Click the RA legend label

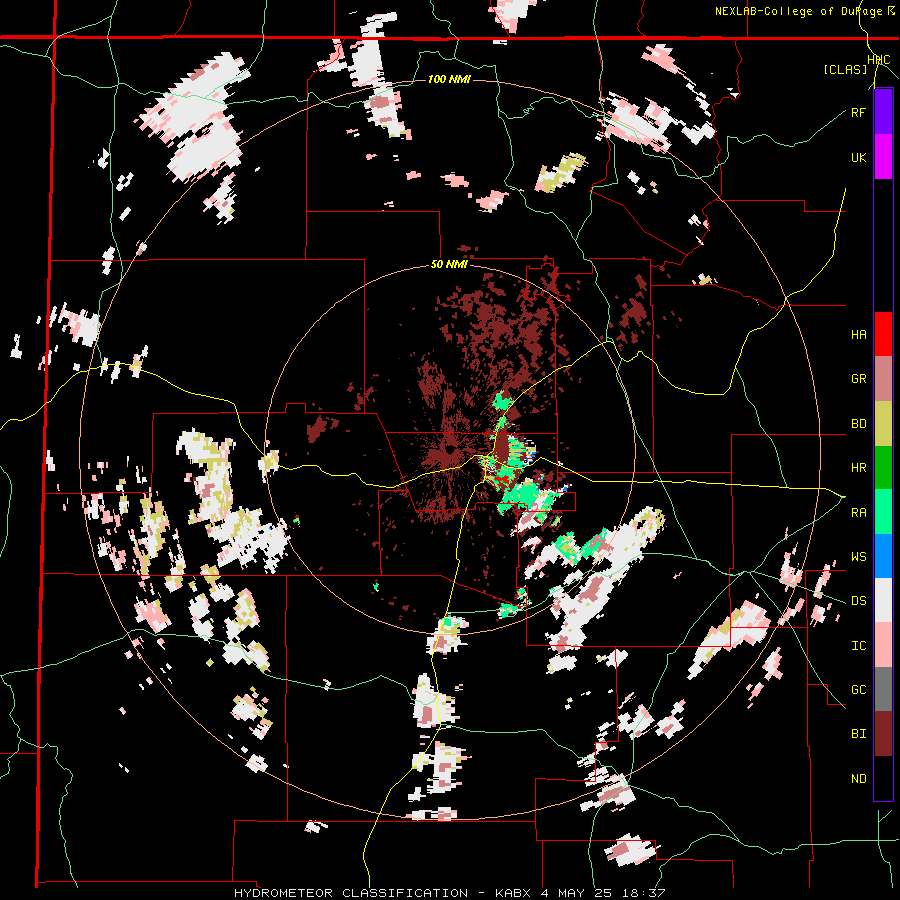pos(858,513)
